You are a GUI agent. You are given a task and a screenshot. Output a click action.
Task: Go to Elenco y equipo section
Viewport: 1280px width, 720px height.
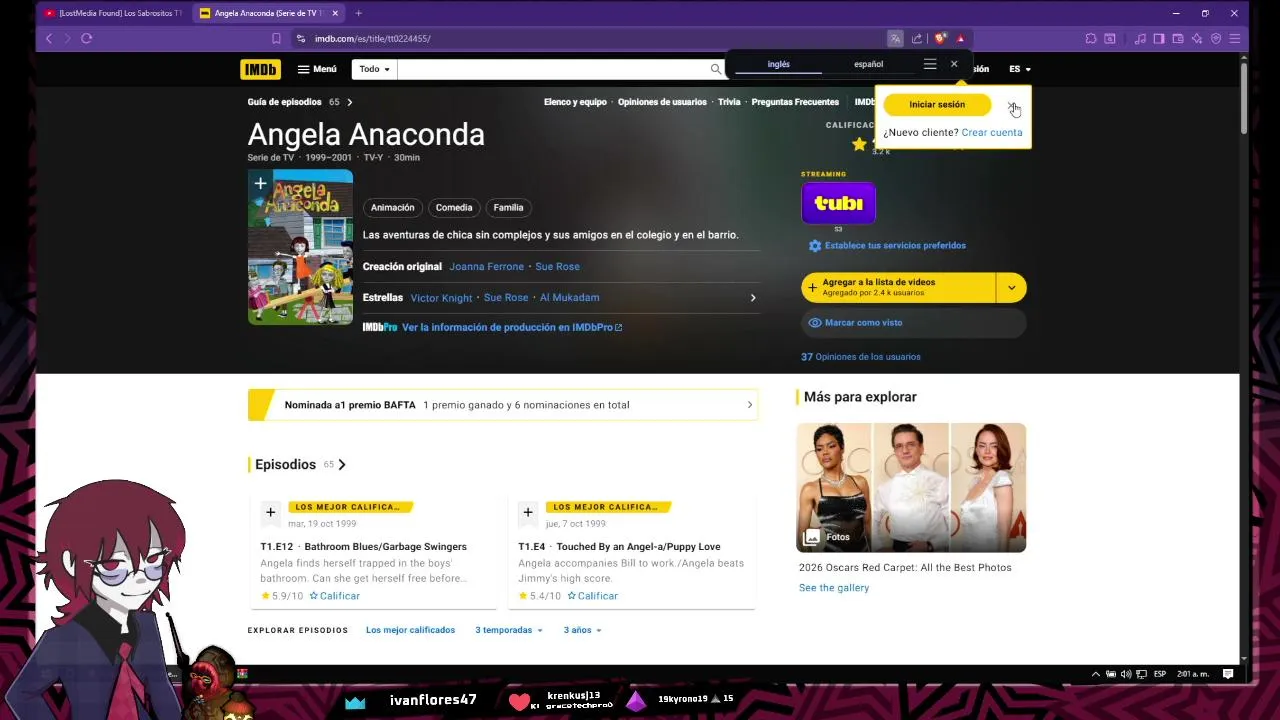point(575,102)
